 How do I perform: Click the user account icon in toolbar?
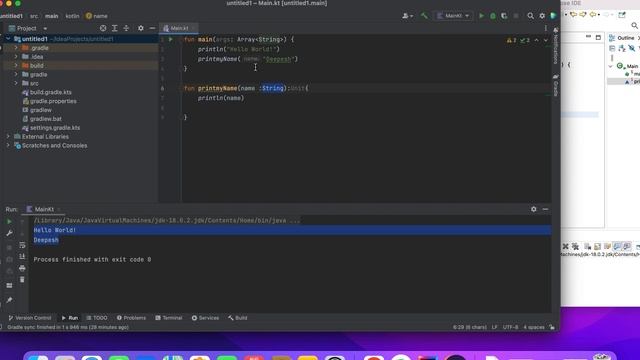tap(407, 16)
